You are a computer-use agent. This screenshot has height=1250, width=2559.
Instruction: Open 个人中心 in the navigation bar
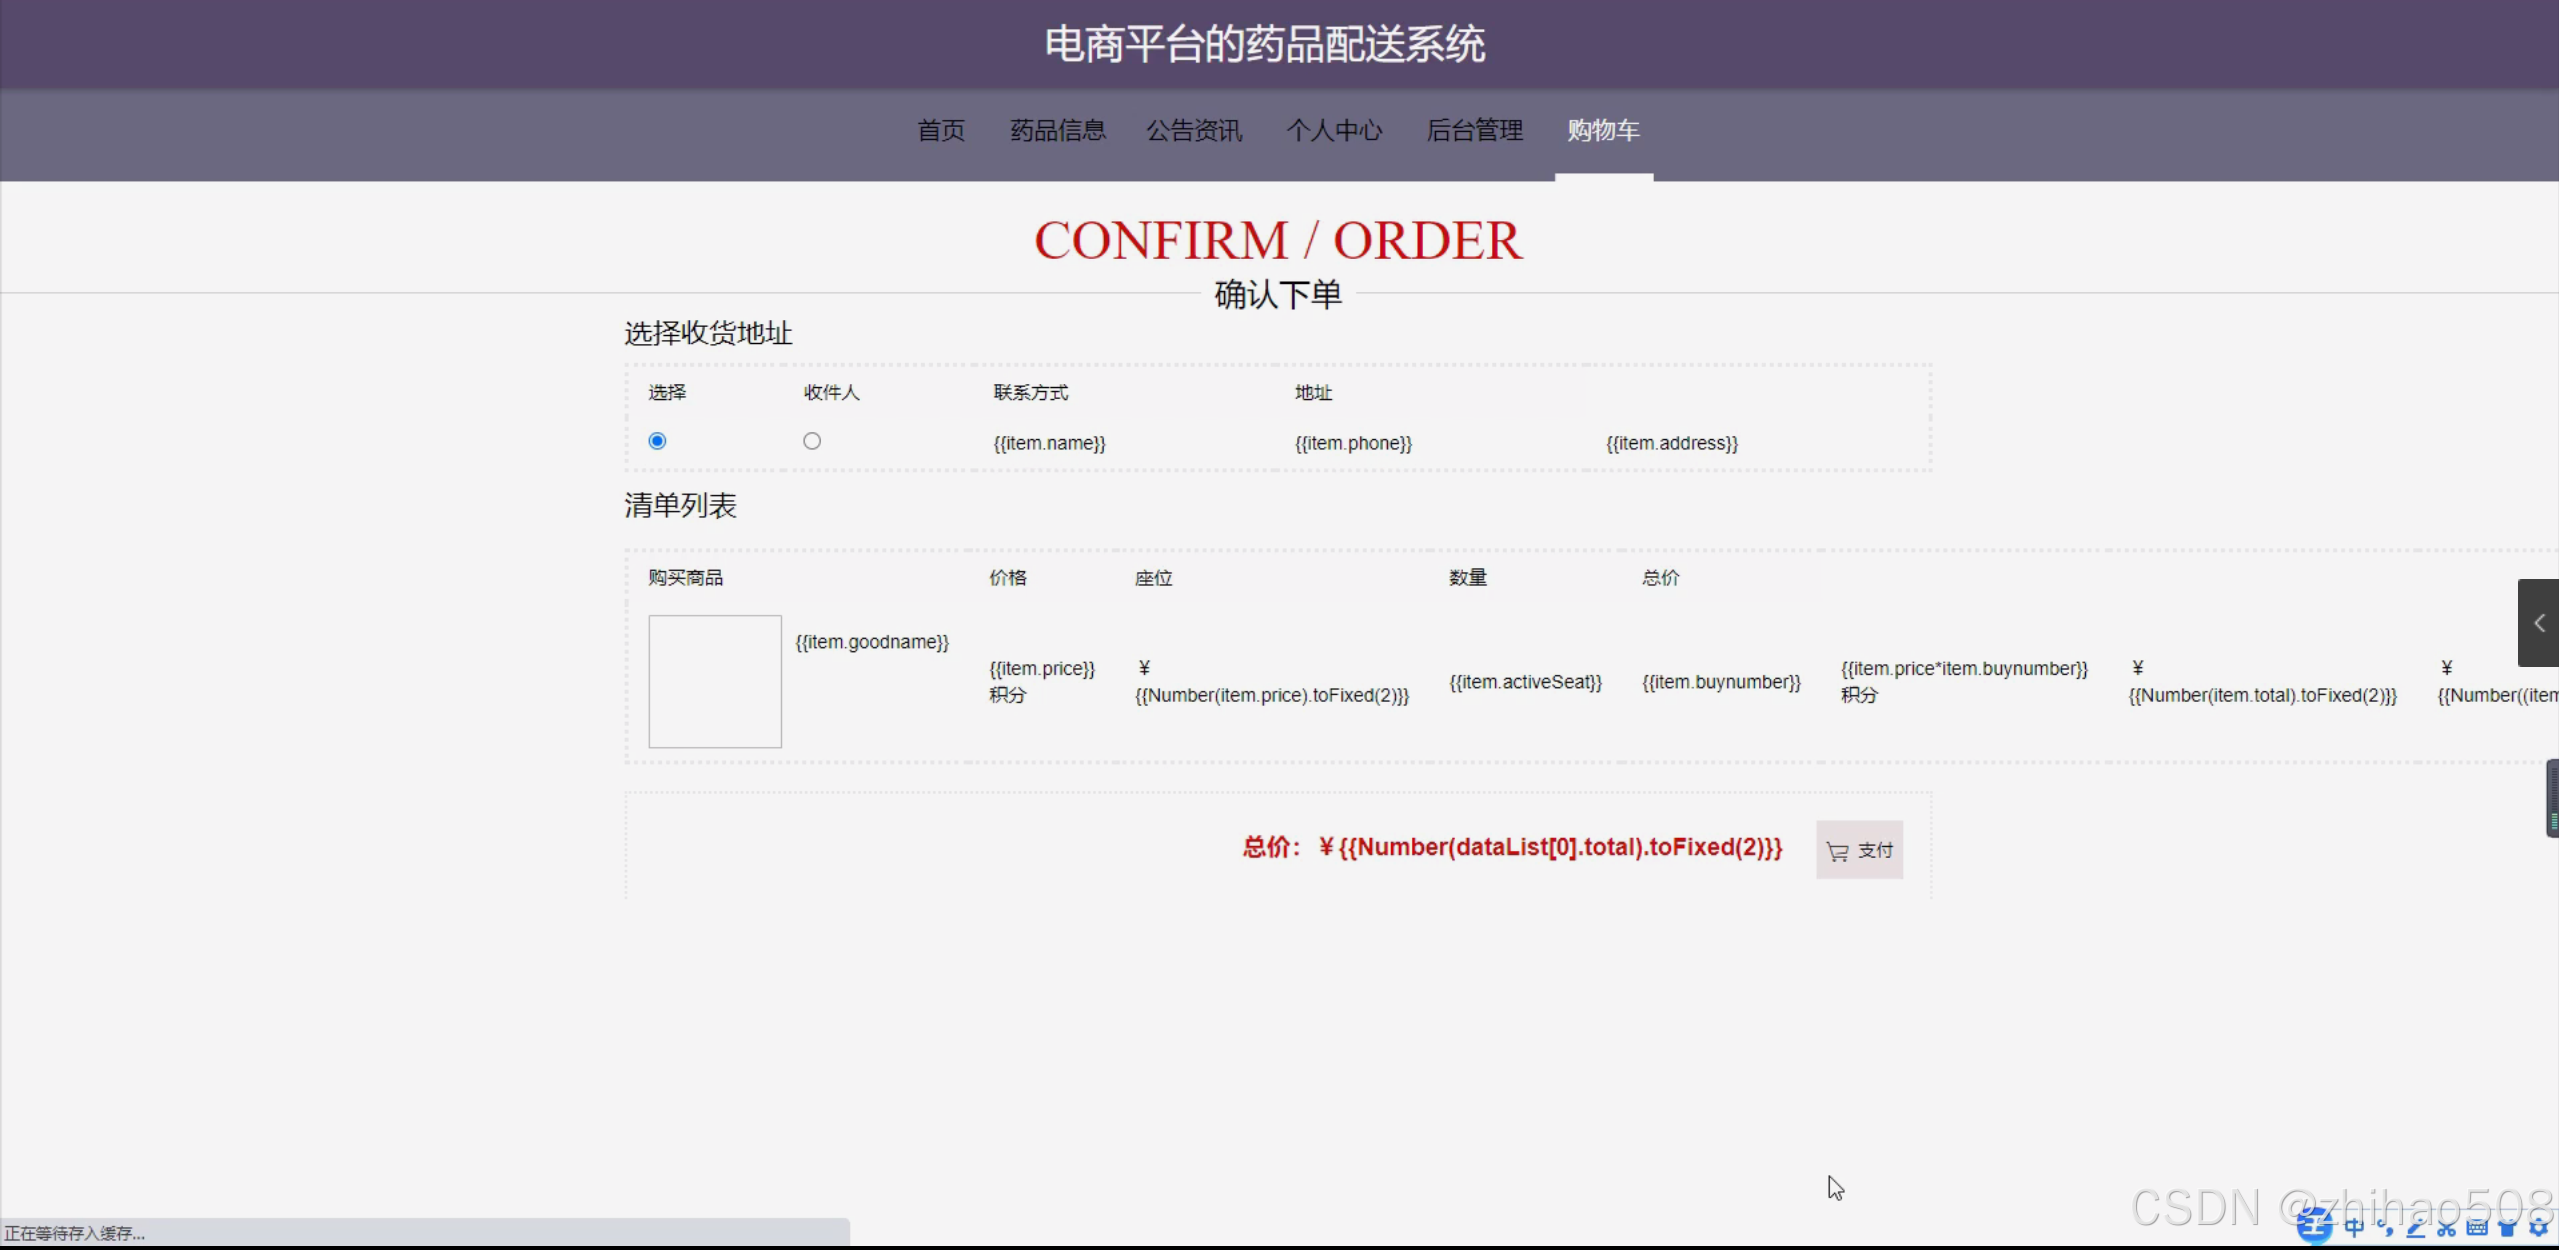1334,130
